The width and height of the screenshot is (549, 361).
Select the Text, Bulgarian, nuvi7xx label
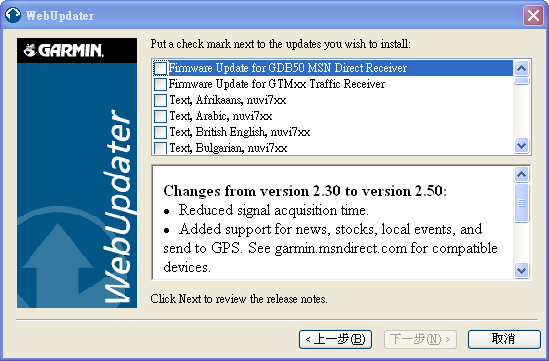tap(228, 148)
